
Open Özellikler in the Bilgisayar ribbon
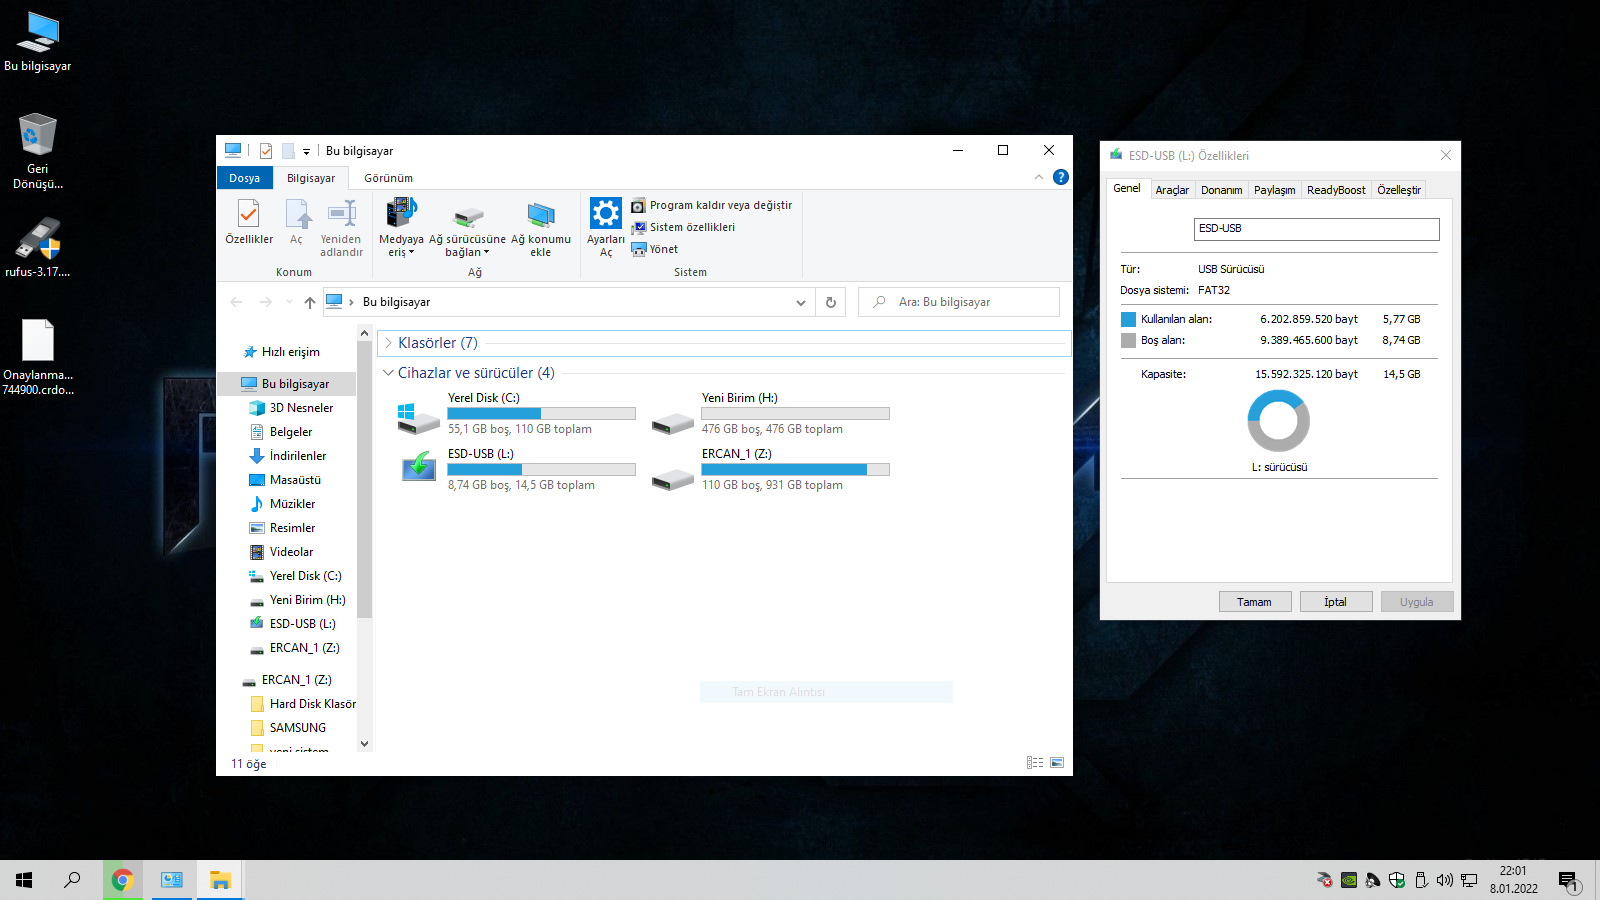pyautogui.click(x=249, y=222)
